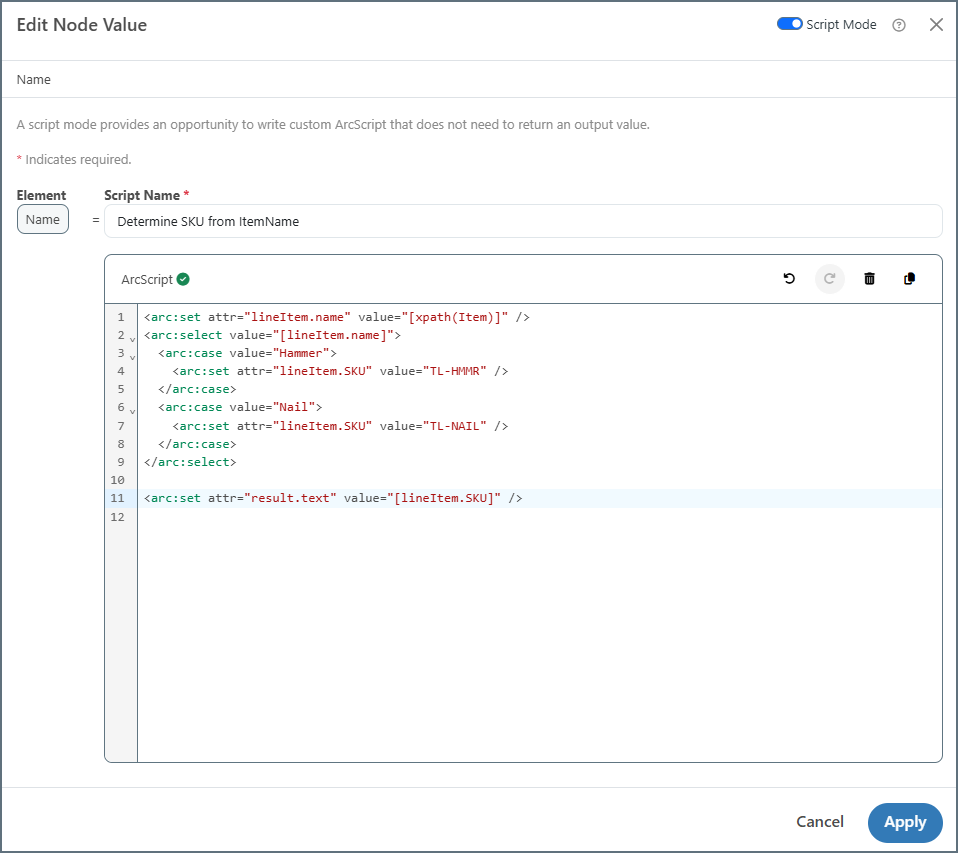Viewport: 958px width, 853px height.
Task: Collapse the Nail arc:case fold on line 6
Action: tap(132, 410)
